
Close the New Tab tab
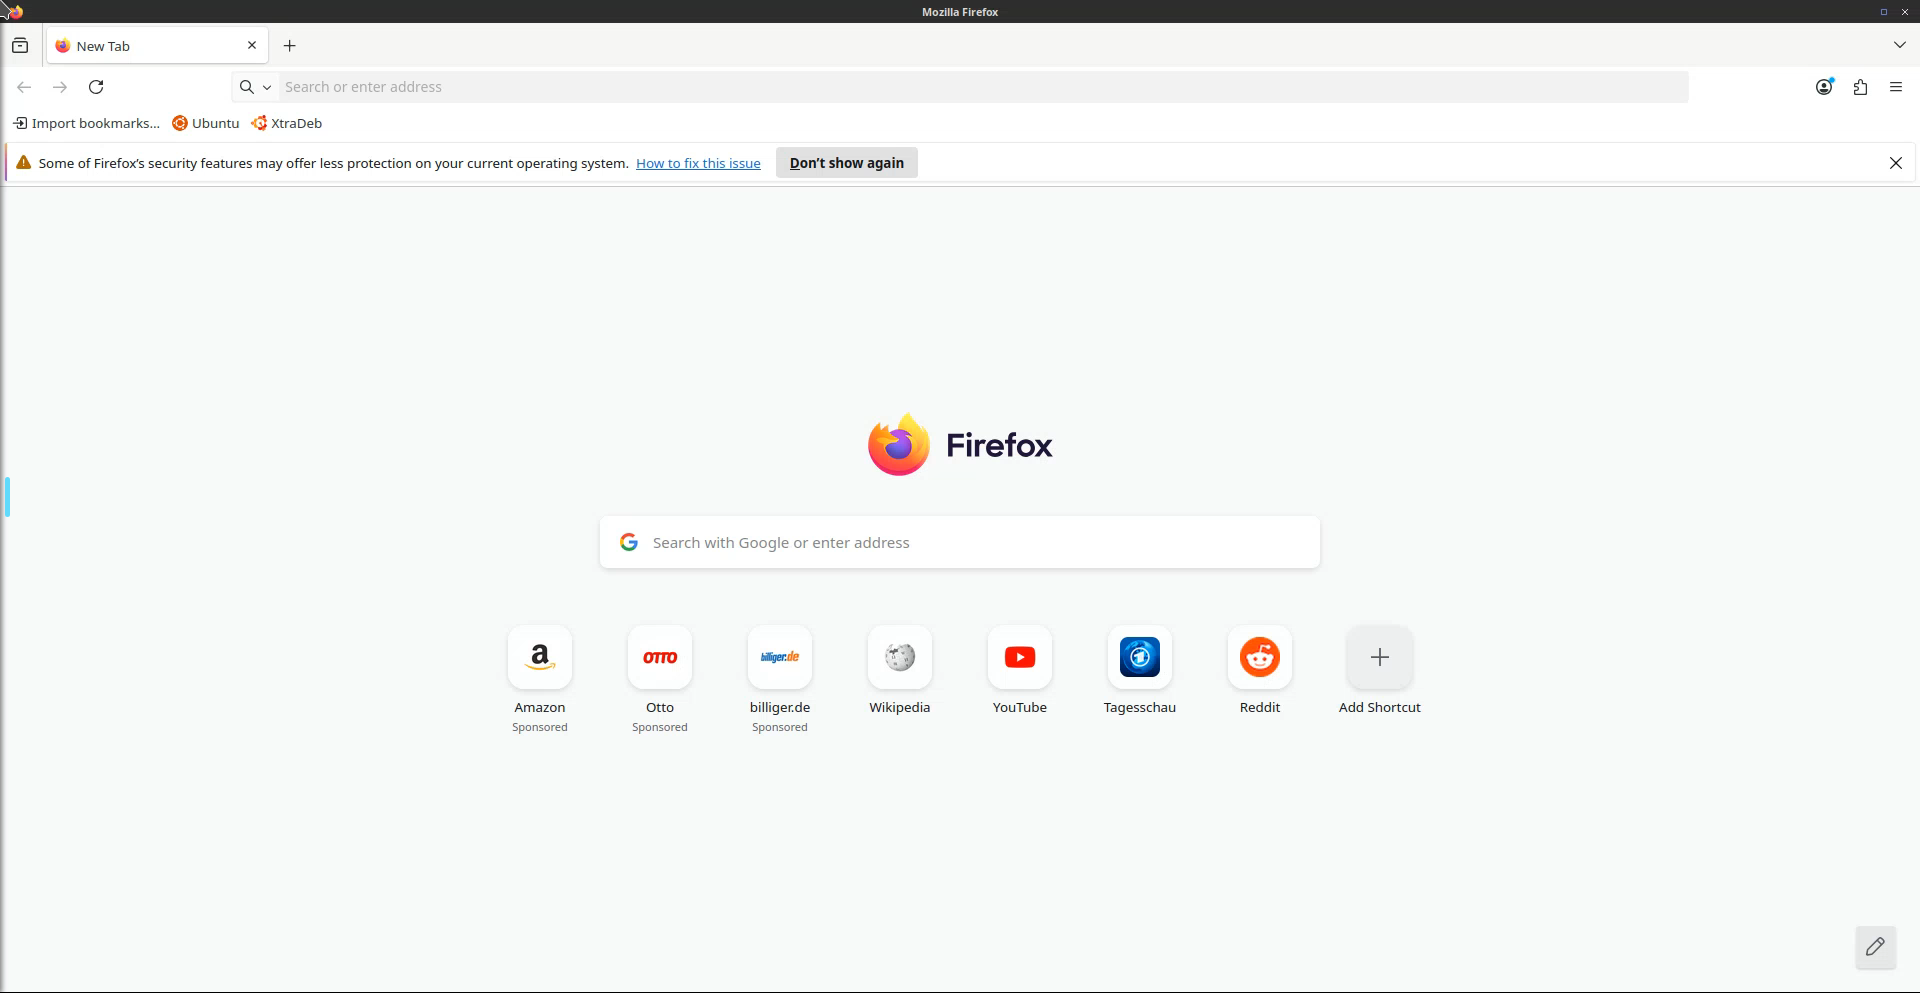pos(252,46)
